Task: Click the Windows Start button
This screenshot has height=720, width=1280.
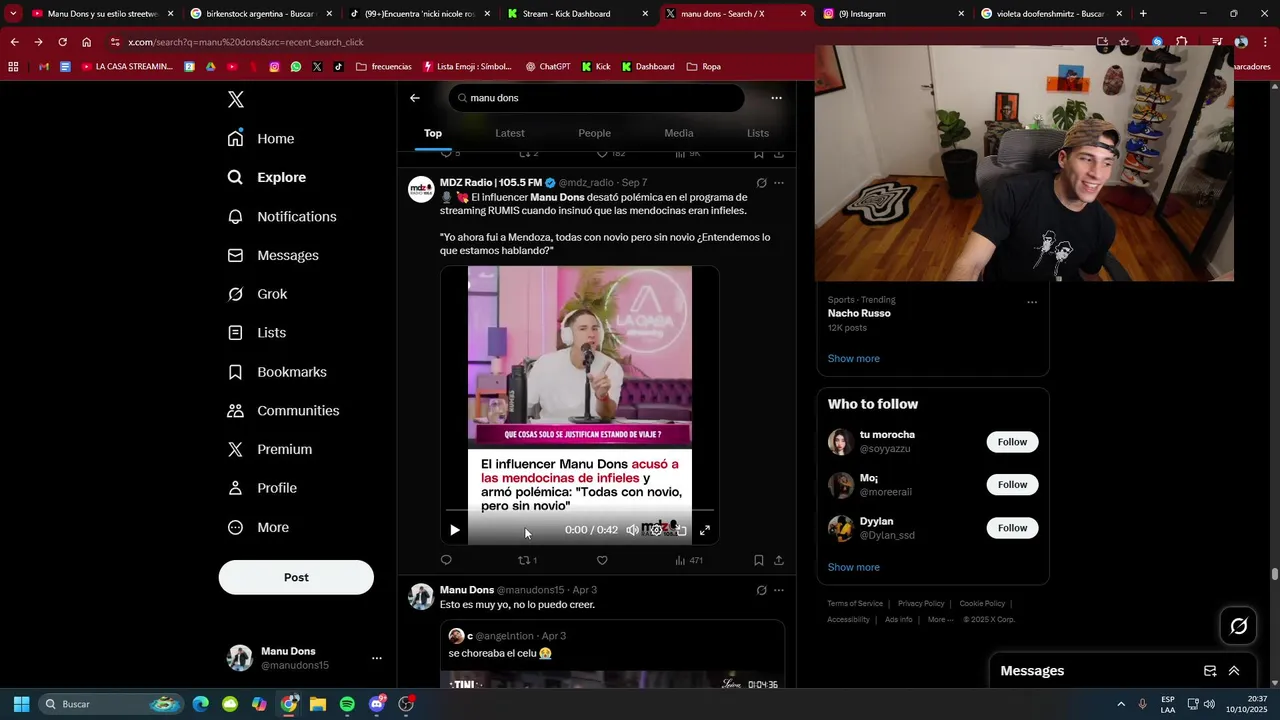Action: (x=21, y=704)
